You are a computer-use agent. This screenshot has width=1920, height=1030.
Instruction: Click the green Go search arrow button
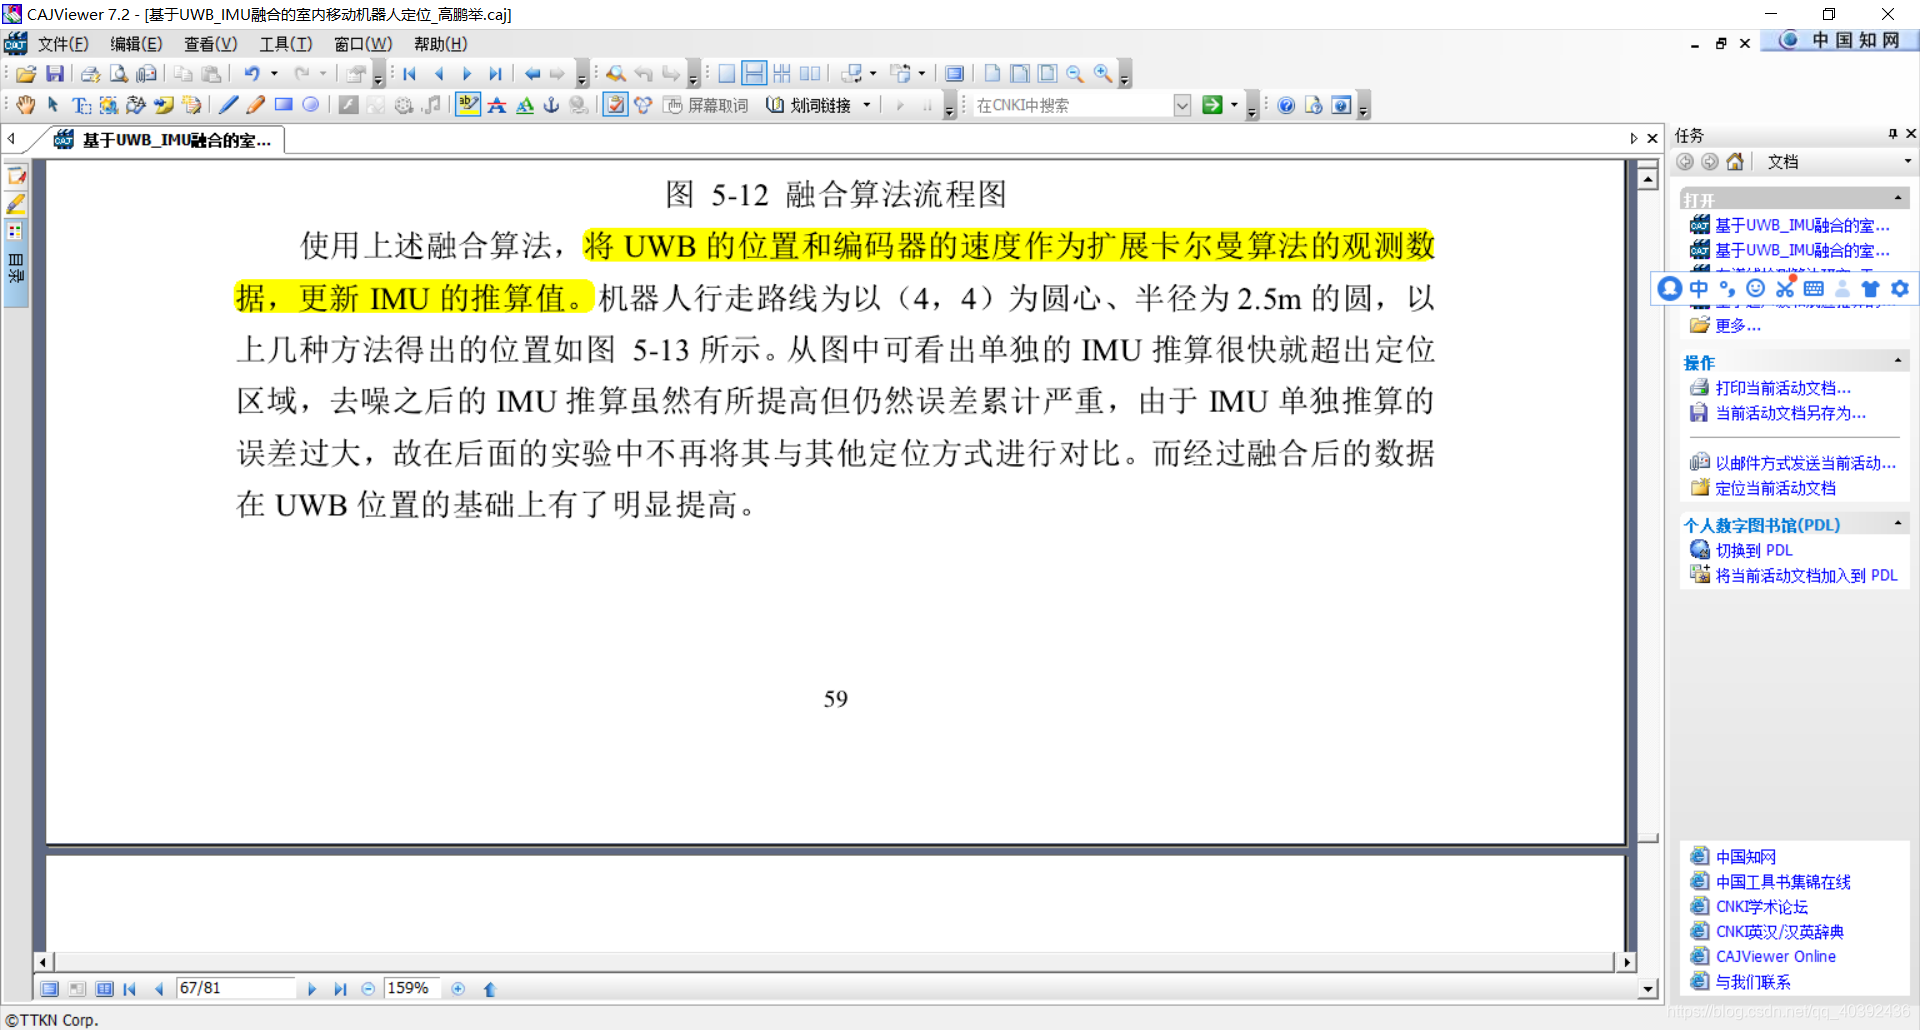click(x=1212, y=105)
